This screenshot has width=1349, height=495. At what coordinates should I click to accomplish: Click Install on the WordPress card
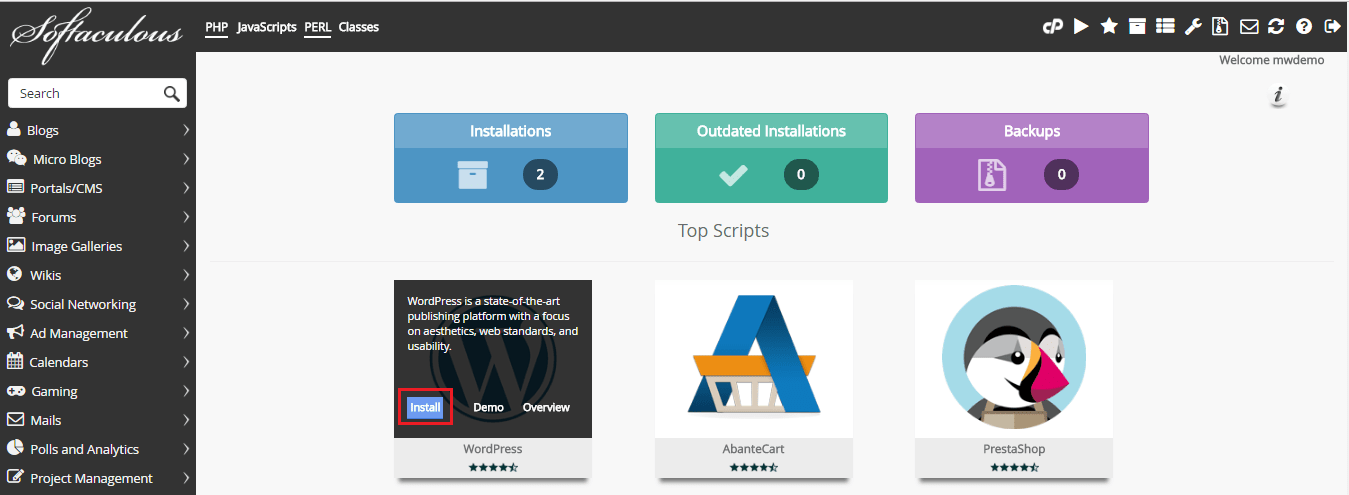point(425,407)
